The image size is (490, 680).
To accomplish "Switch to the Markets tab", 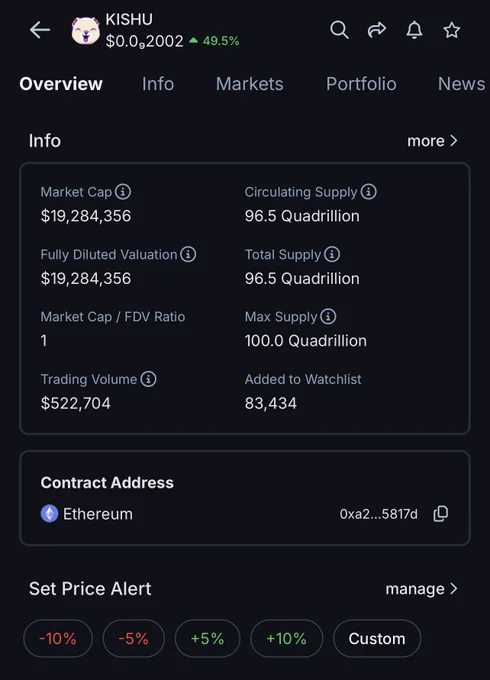I will (249, 84).
